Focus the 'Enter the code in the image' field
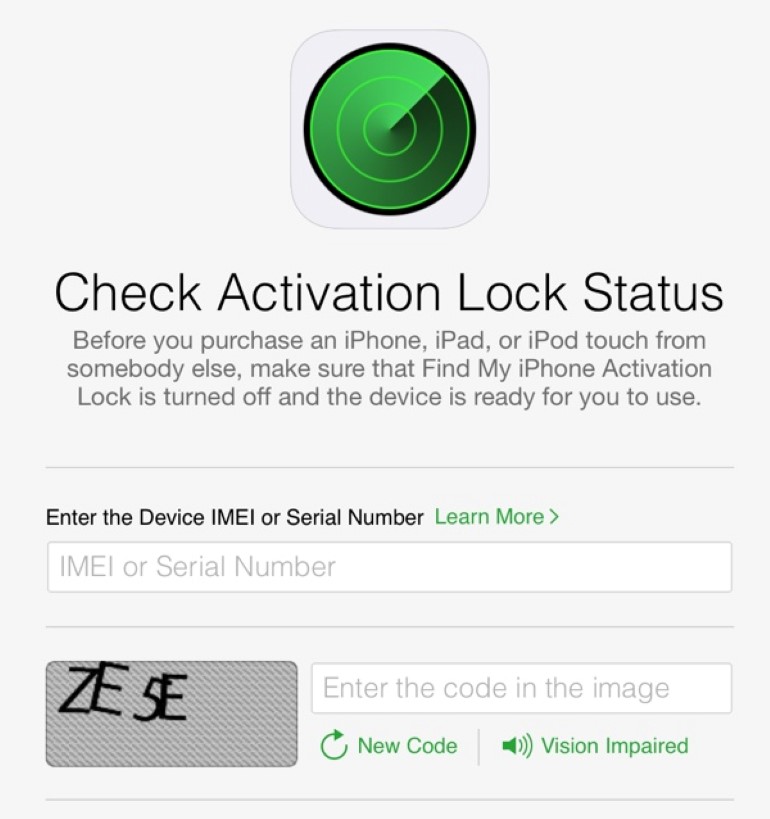This screenshot has width=770, height=819. pos(522,688)
